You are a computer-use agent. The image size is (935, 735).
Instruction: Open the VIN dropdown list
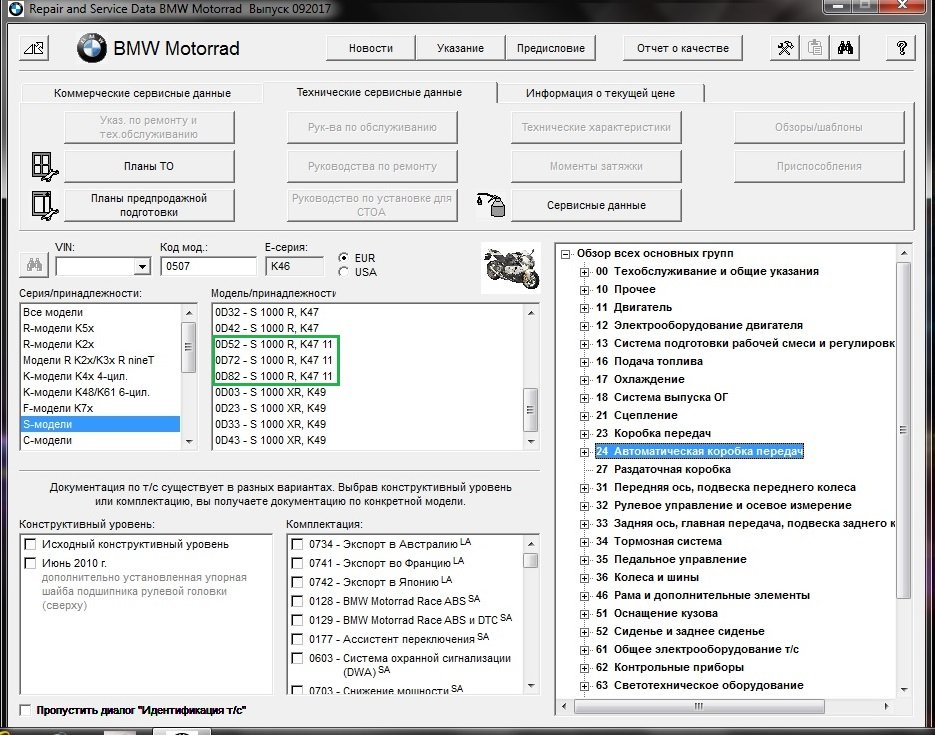click(141, 267)
